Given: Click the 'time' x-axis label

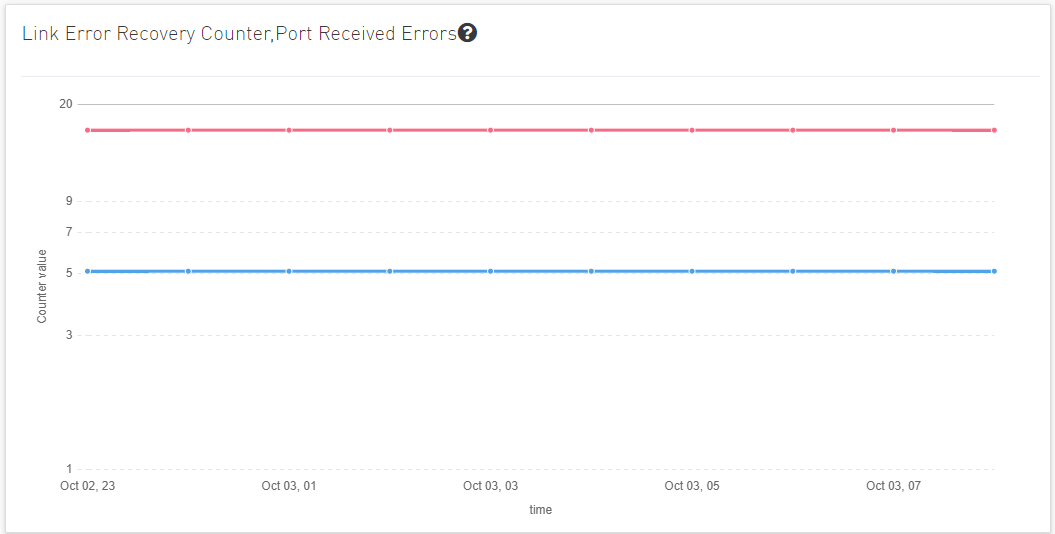Looking at the screenshot, I should point(540,510).
